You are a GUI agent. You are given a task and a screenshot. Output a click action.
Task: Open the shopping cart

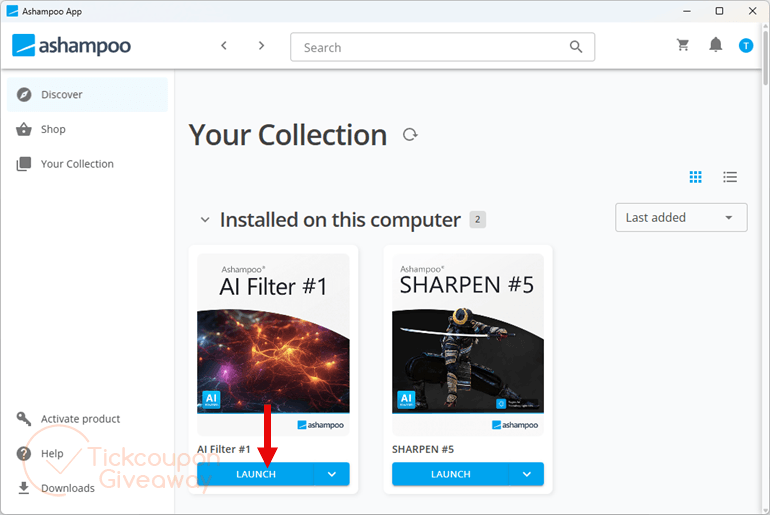[683, 45]
